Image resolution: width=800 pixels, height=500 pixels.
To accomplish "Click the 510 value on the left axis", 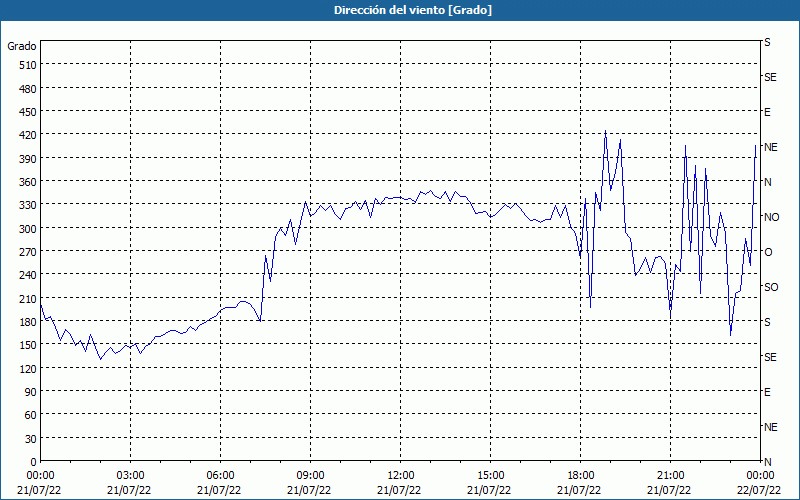I will [x=28, y=65].
